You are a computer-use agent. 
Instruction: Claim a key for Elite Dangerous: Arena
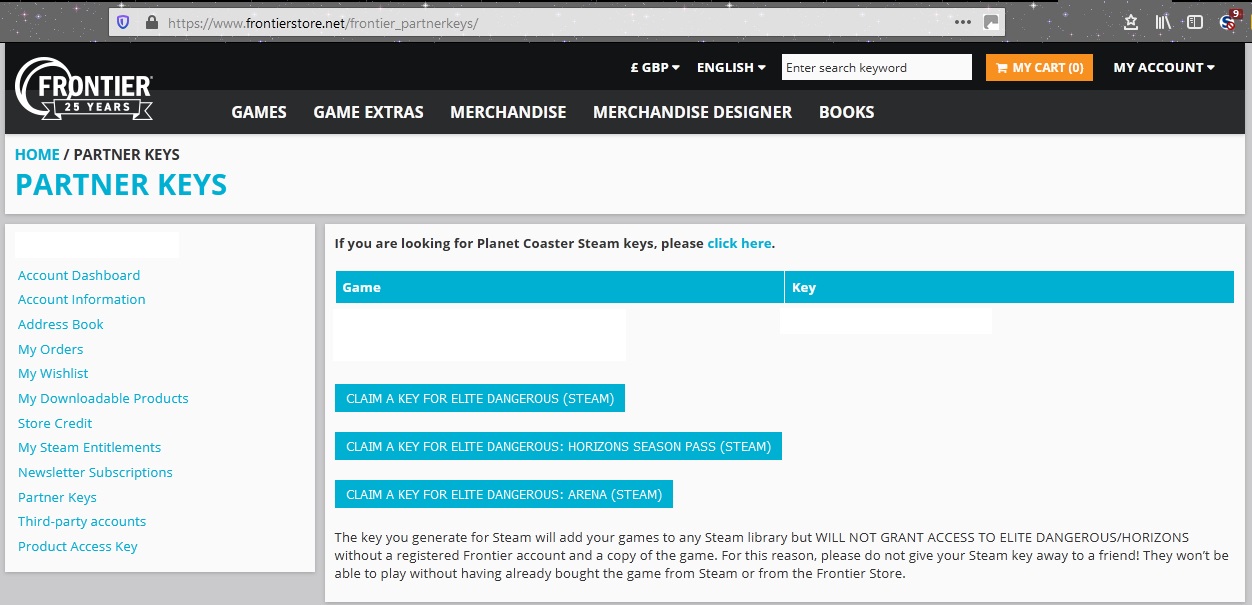tap(504, 494)
